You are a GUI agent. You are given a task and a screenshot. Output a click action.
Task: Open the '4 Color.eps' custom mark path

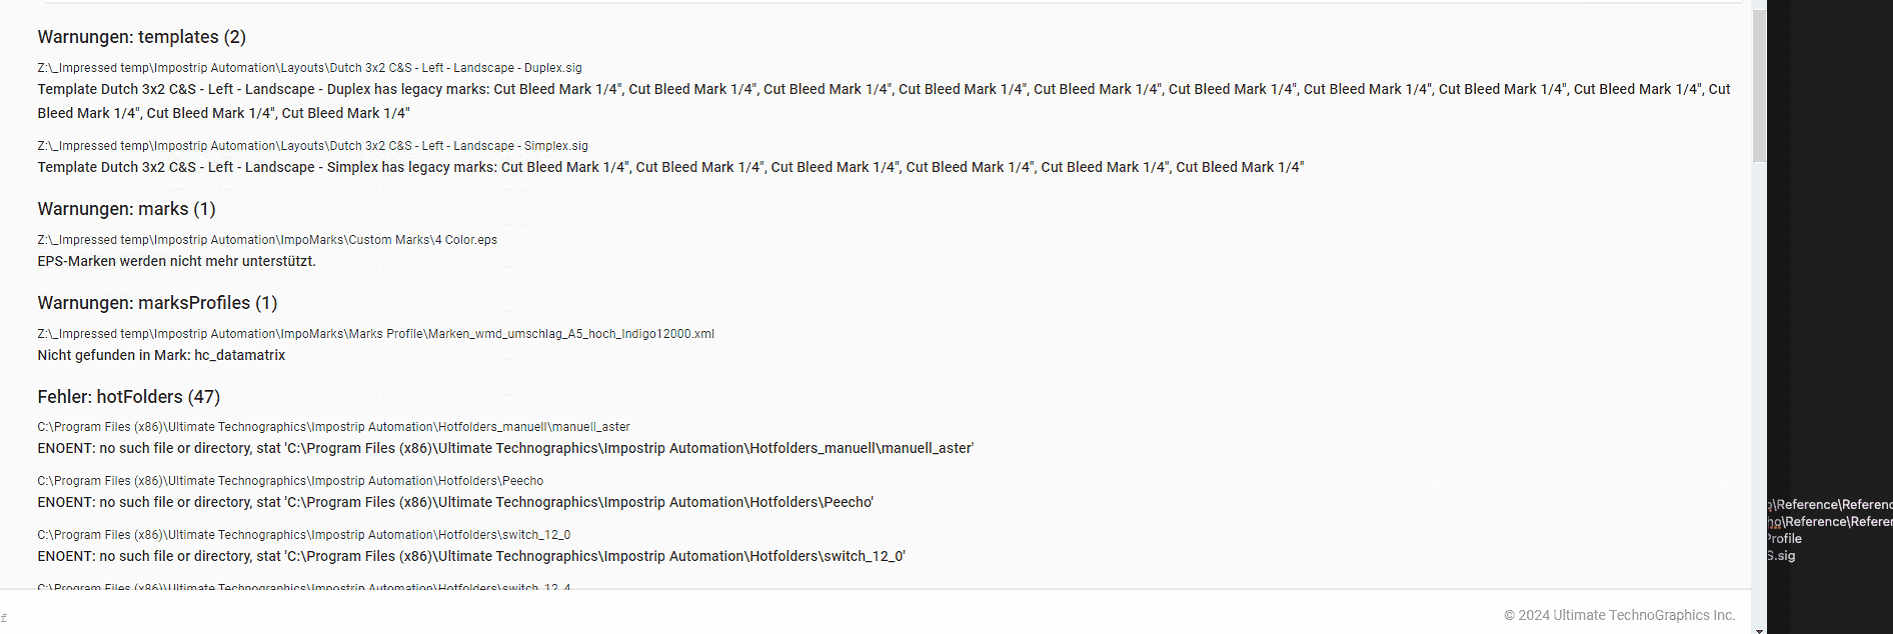[267, 240]
